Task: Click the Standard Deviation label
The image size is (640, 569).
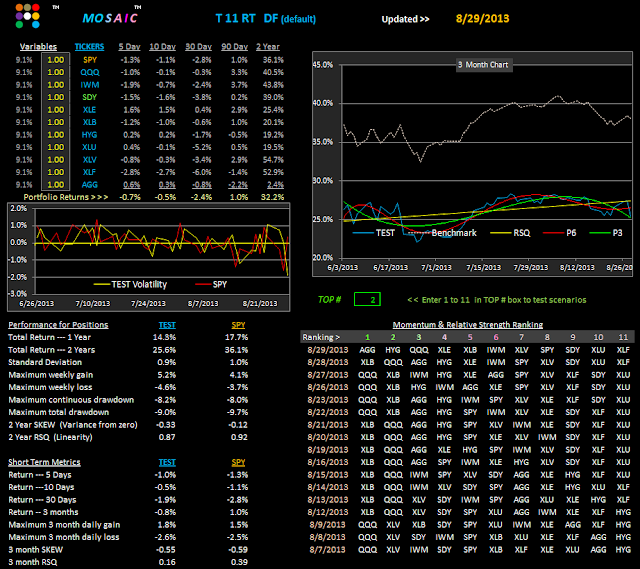Action: [45, 362]
